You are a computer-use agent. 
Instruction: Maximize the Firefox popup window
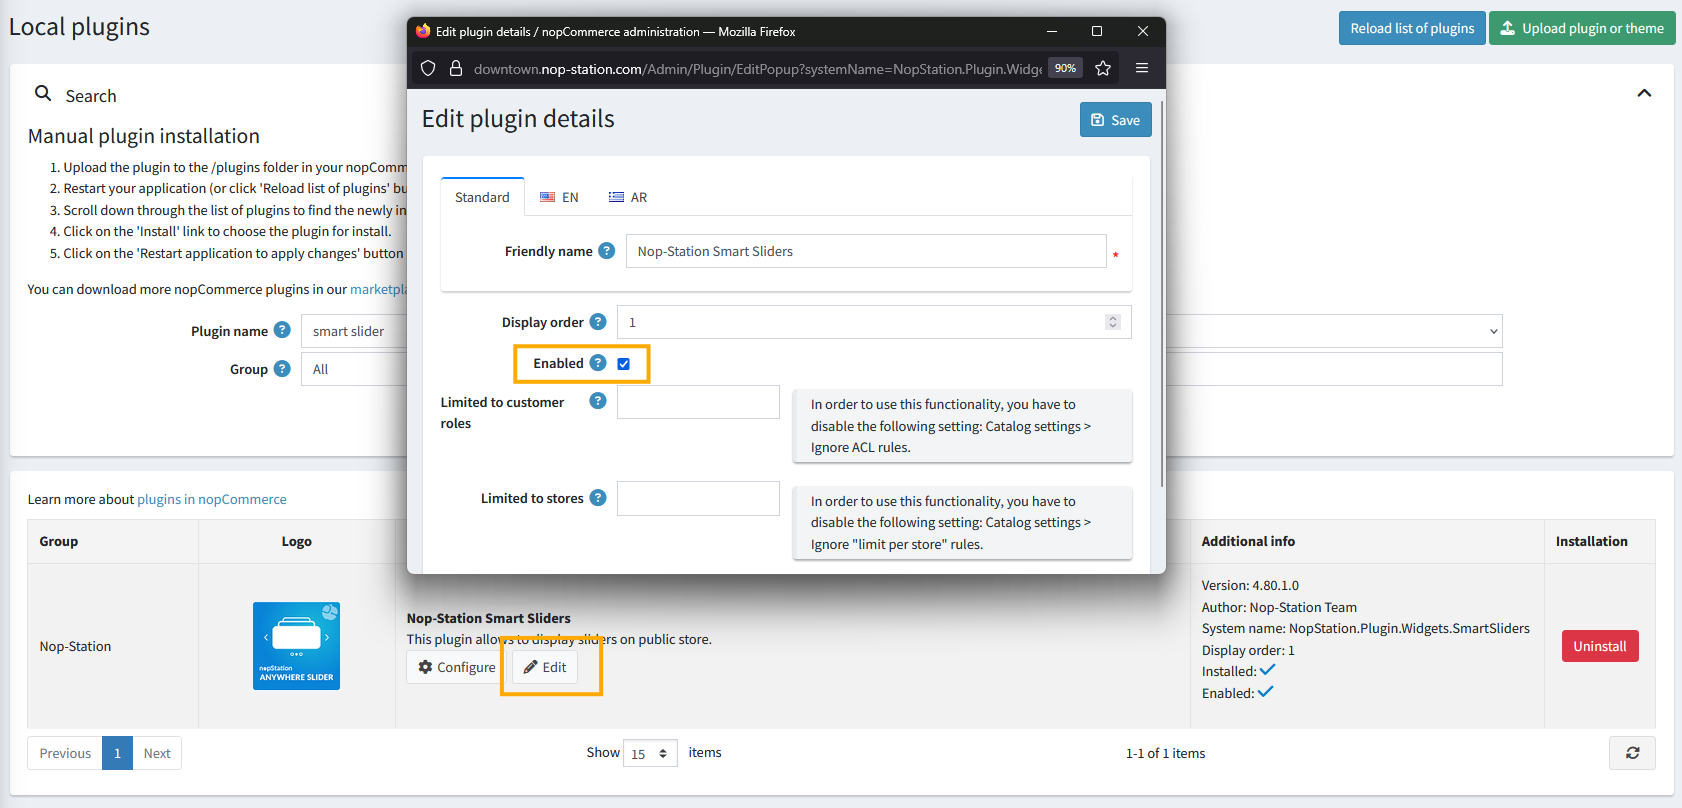[x=1097, y=31]
